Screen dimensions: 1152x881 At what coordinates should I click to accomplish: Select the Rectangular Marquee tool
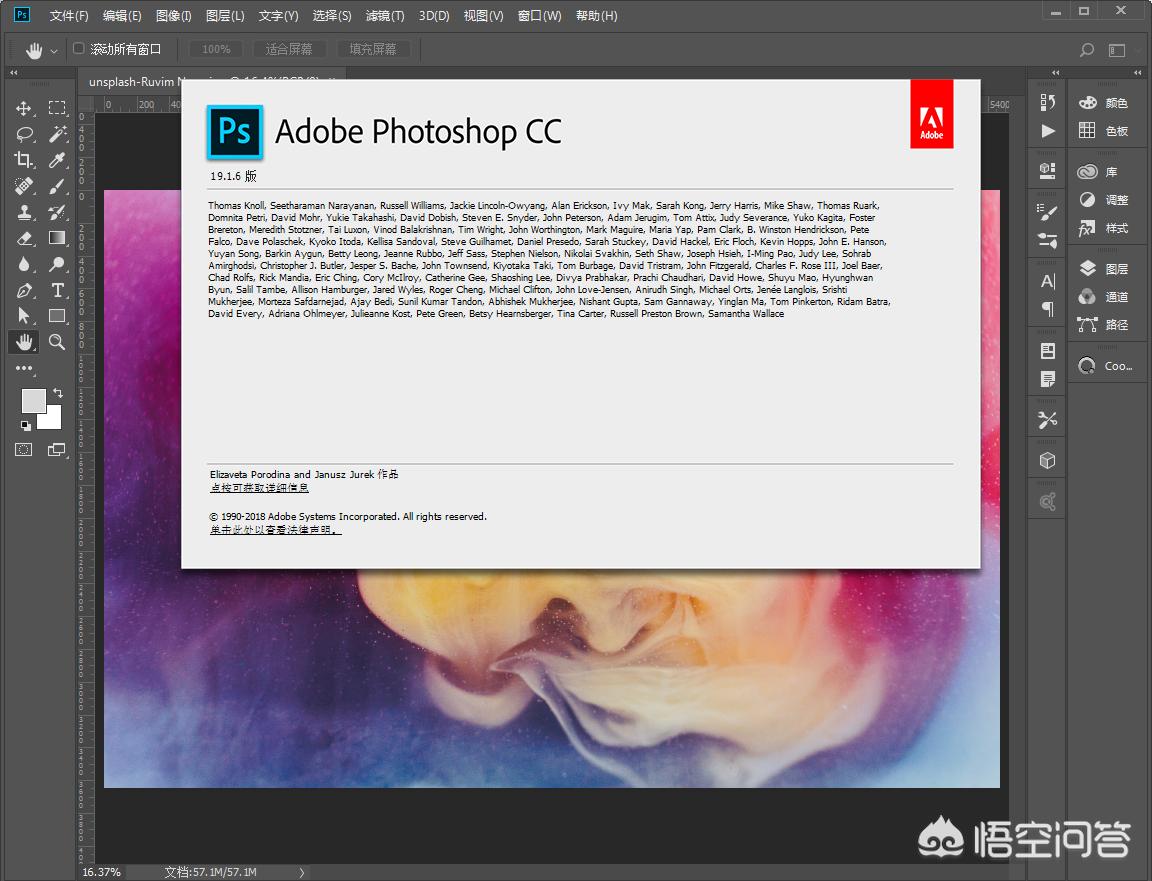point(57,109)
